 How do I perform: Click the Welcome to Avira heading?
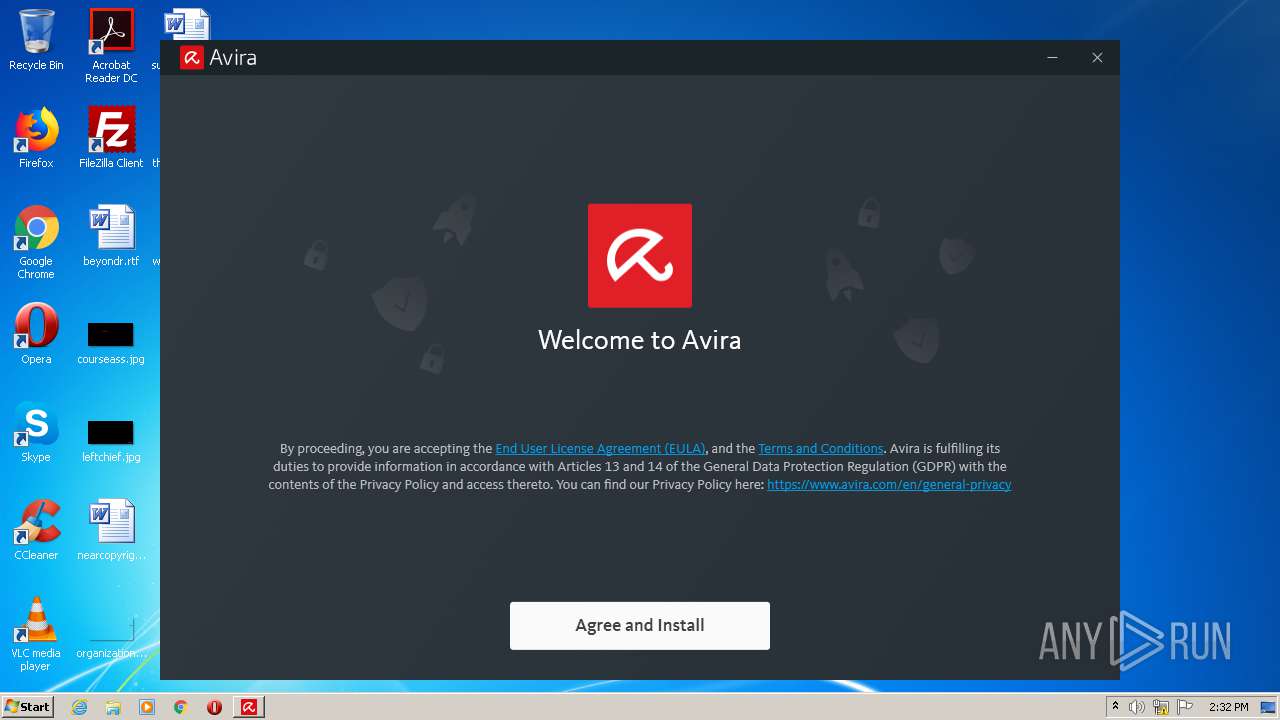pos(640,340)
